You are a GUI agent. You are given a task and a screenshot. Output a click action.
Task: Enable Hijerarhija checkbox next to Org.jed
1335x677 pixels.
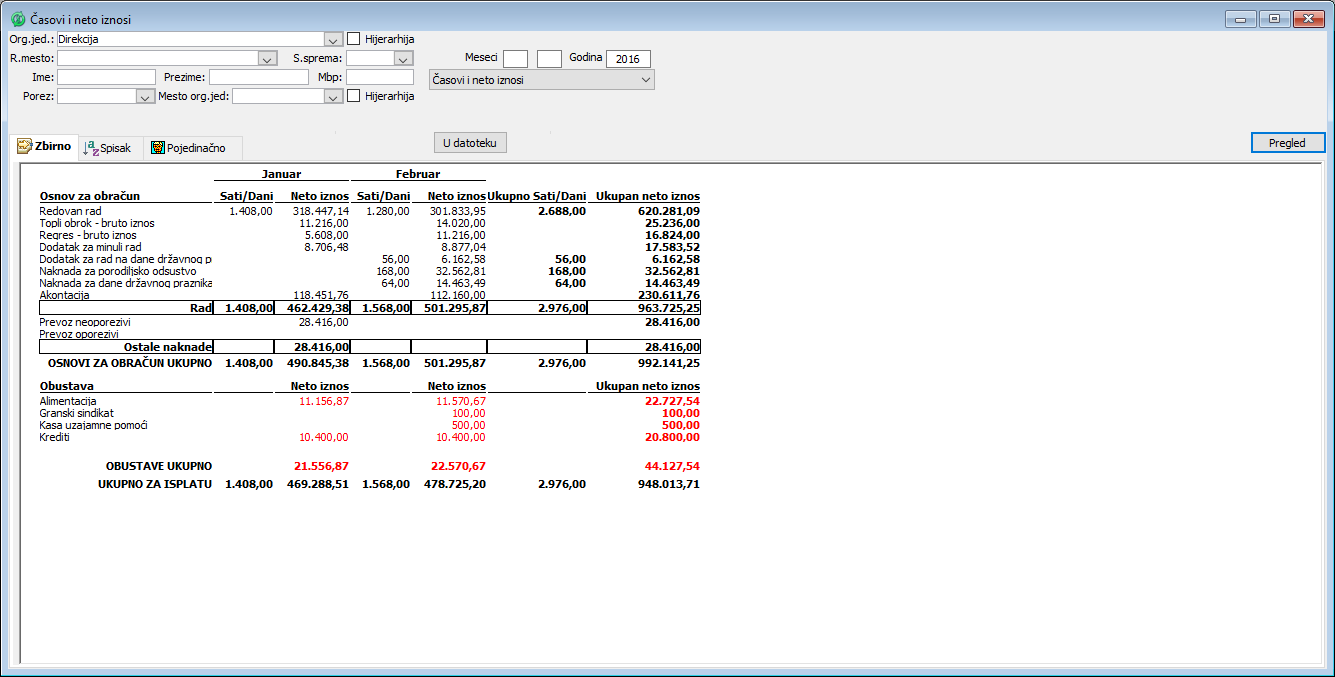click(354, 39)
